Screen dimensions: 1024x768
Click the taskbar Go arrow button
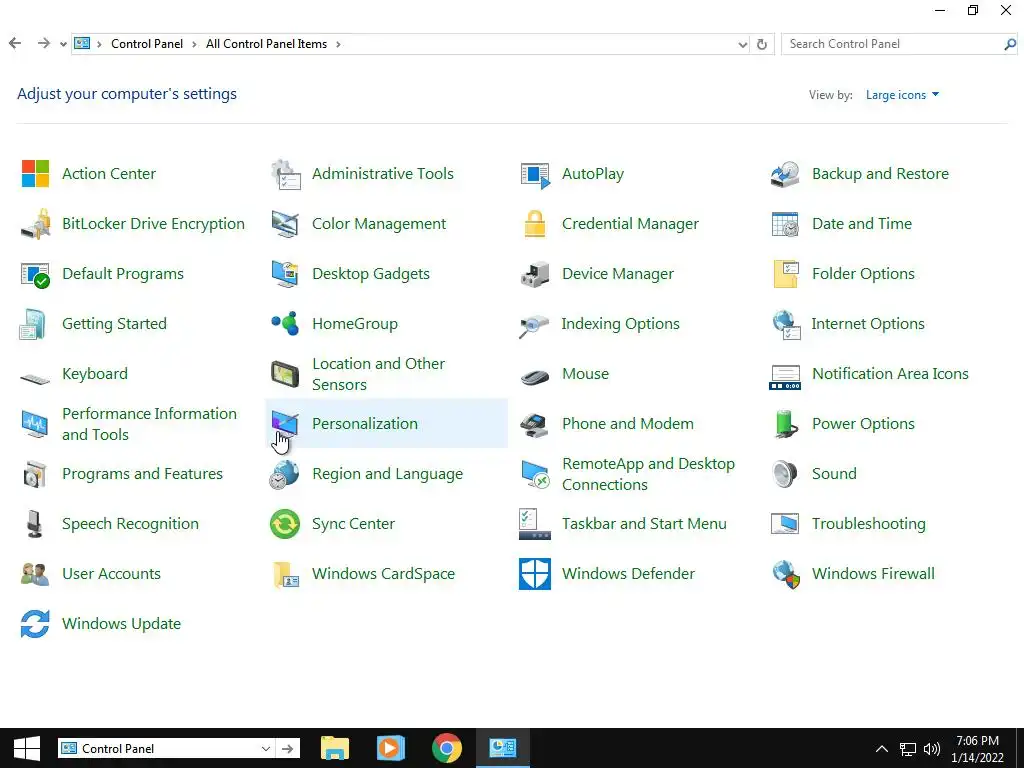tap(287, 749)
